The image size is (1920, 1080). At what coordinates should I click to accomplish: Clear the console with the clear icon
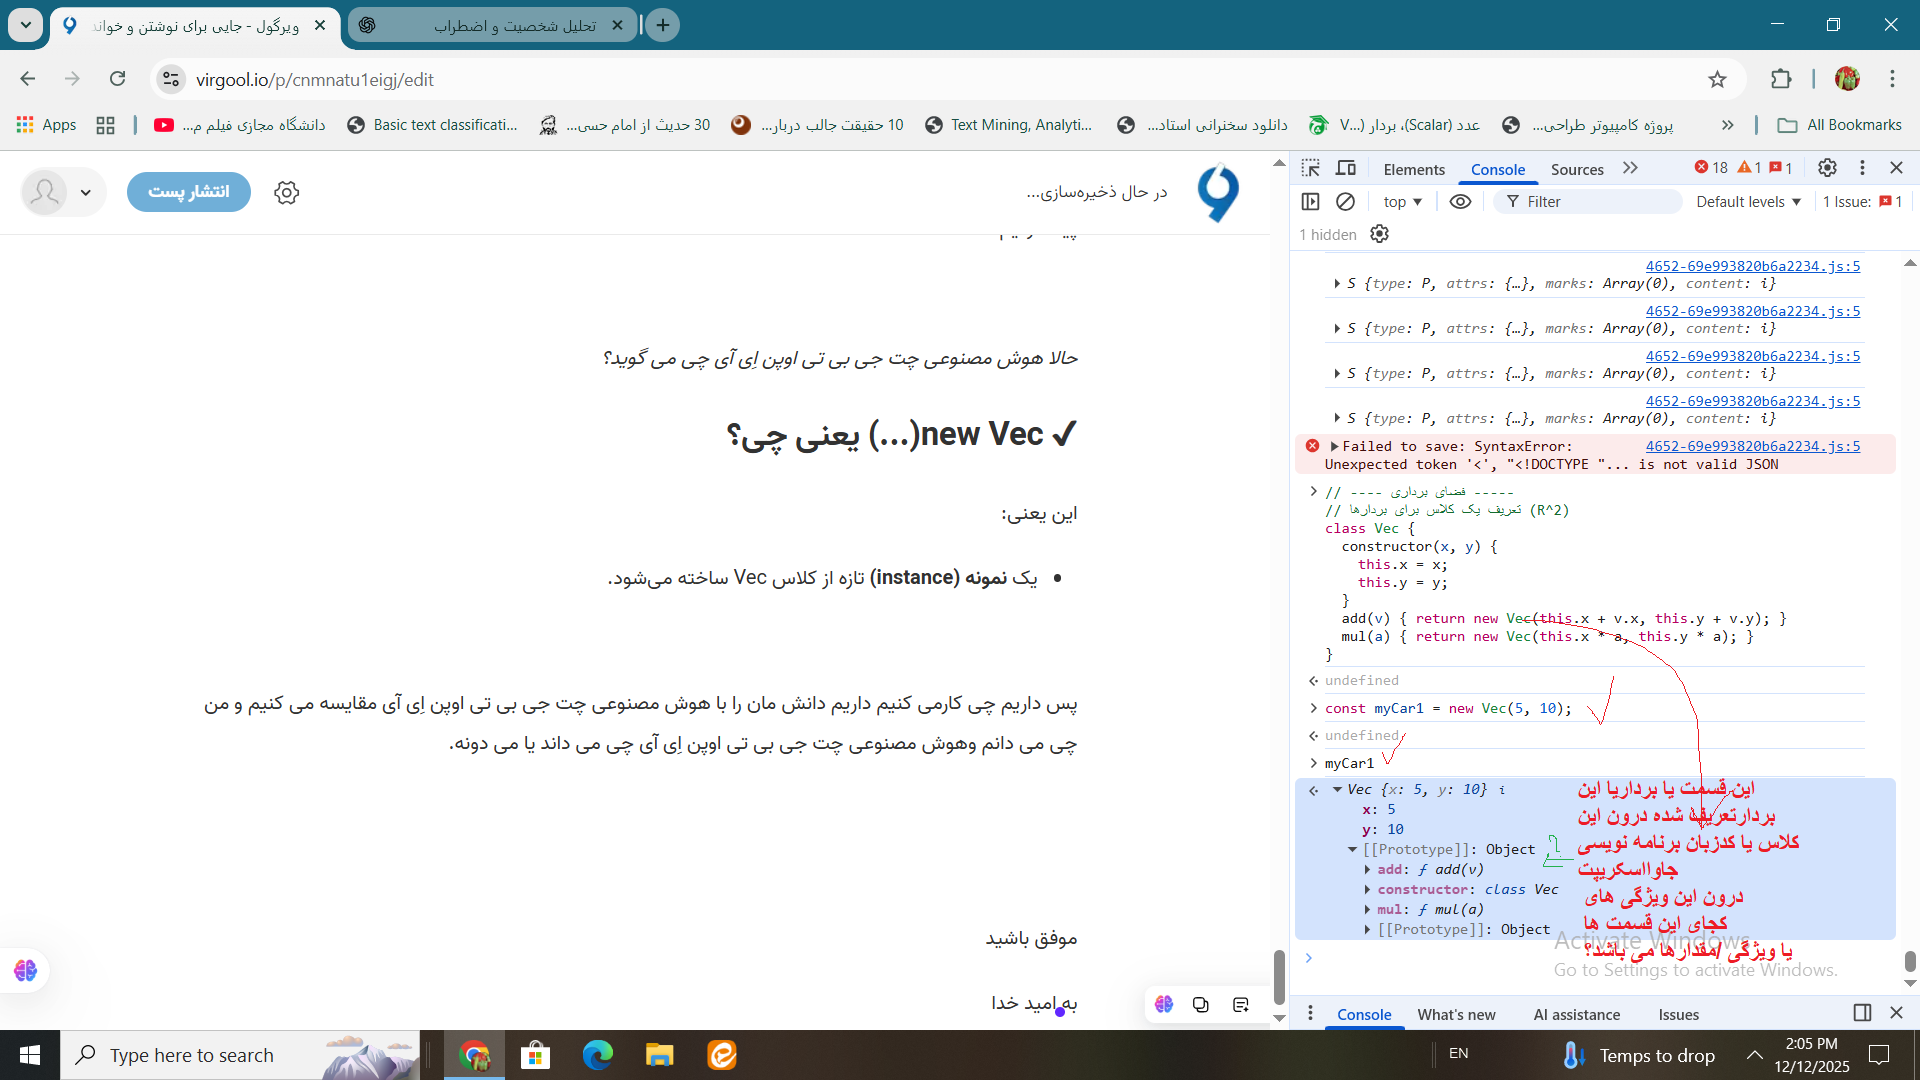(x=1345, y=202)
